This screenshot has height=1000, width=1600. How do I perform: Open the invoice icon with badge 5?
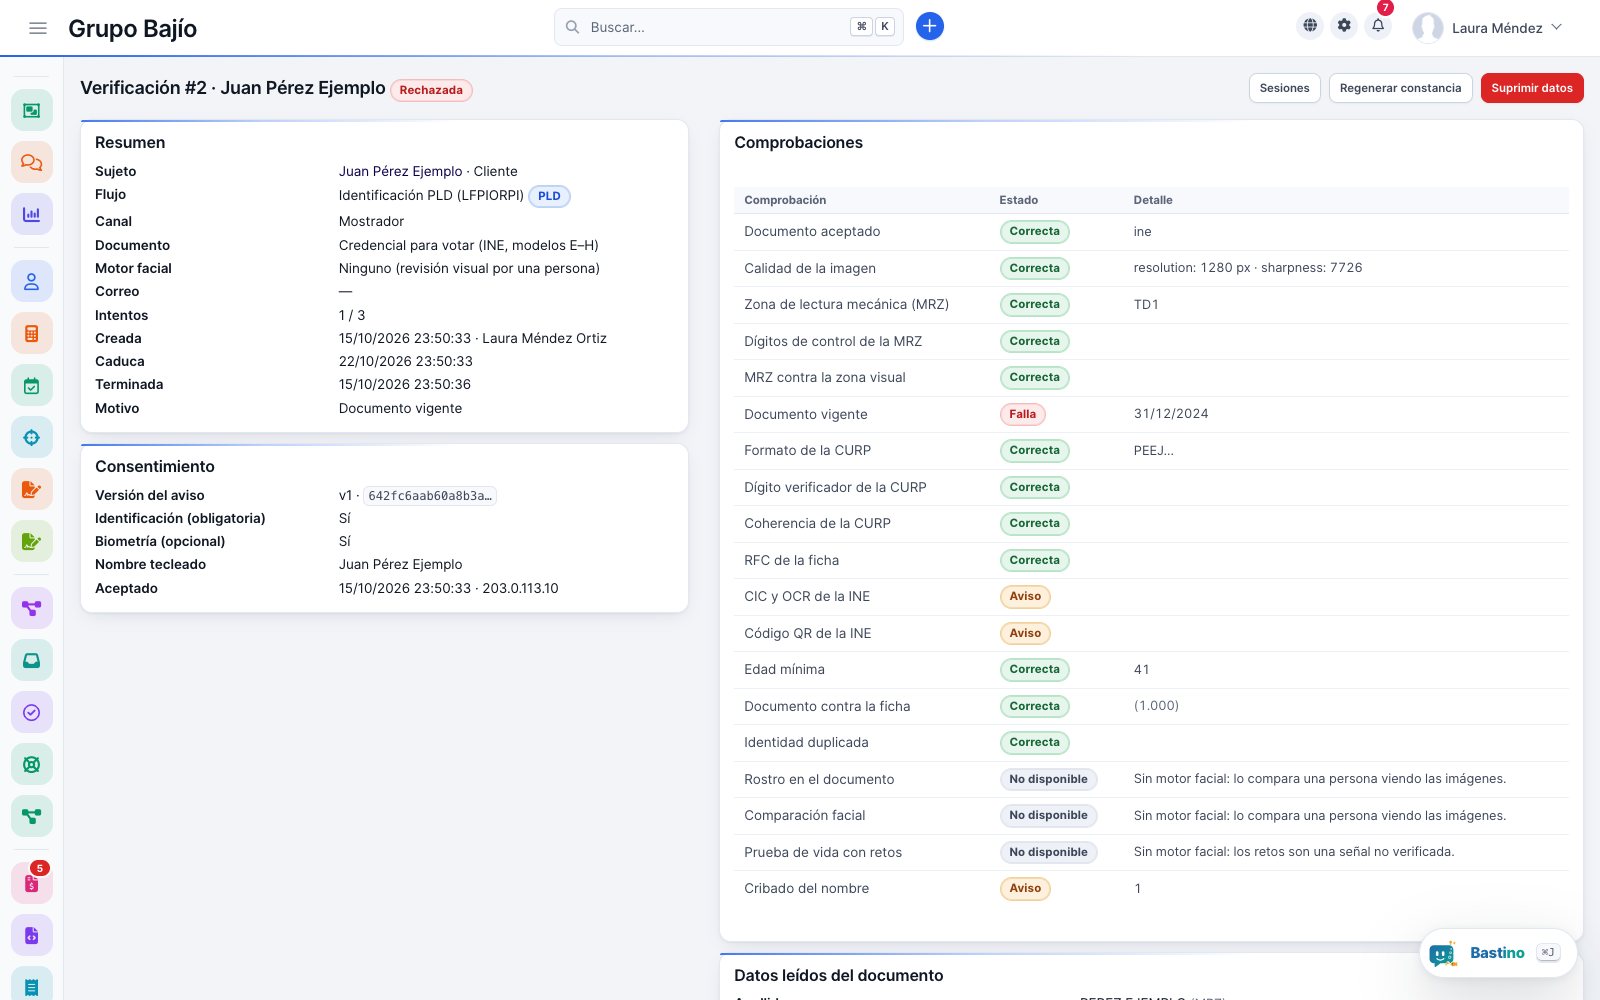tap(32, 884)
